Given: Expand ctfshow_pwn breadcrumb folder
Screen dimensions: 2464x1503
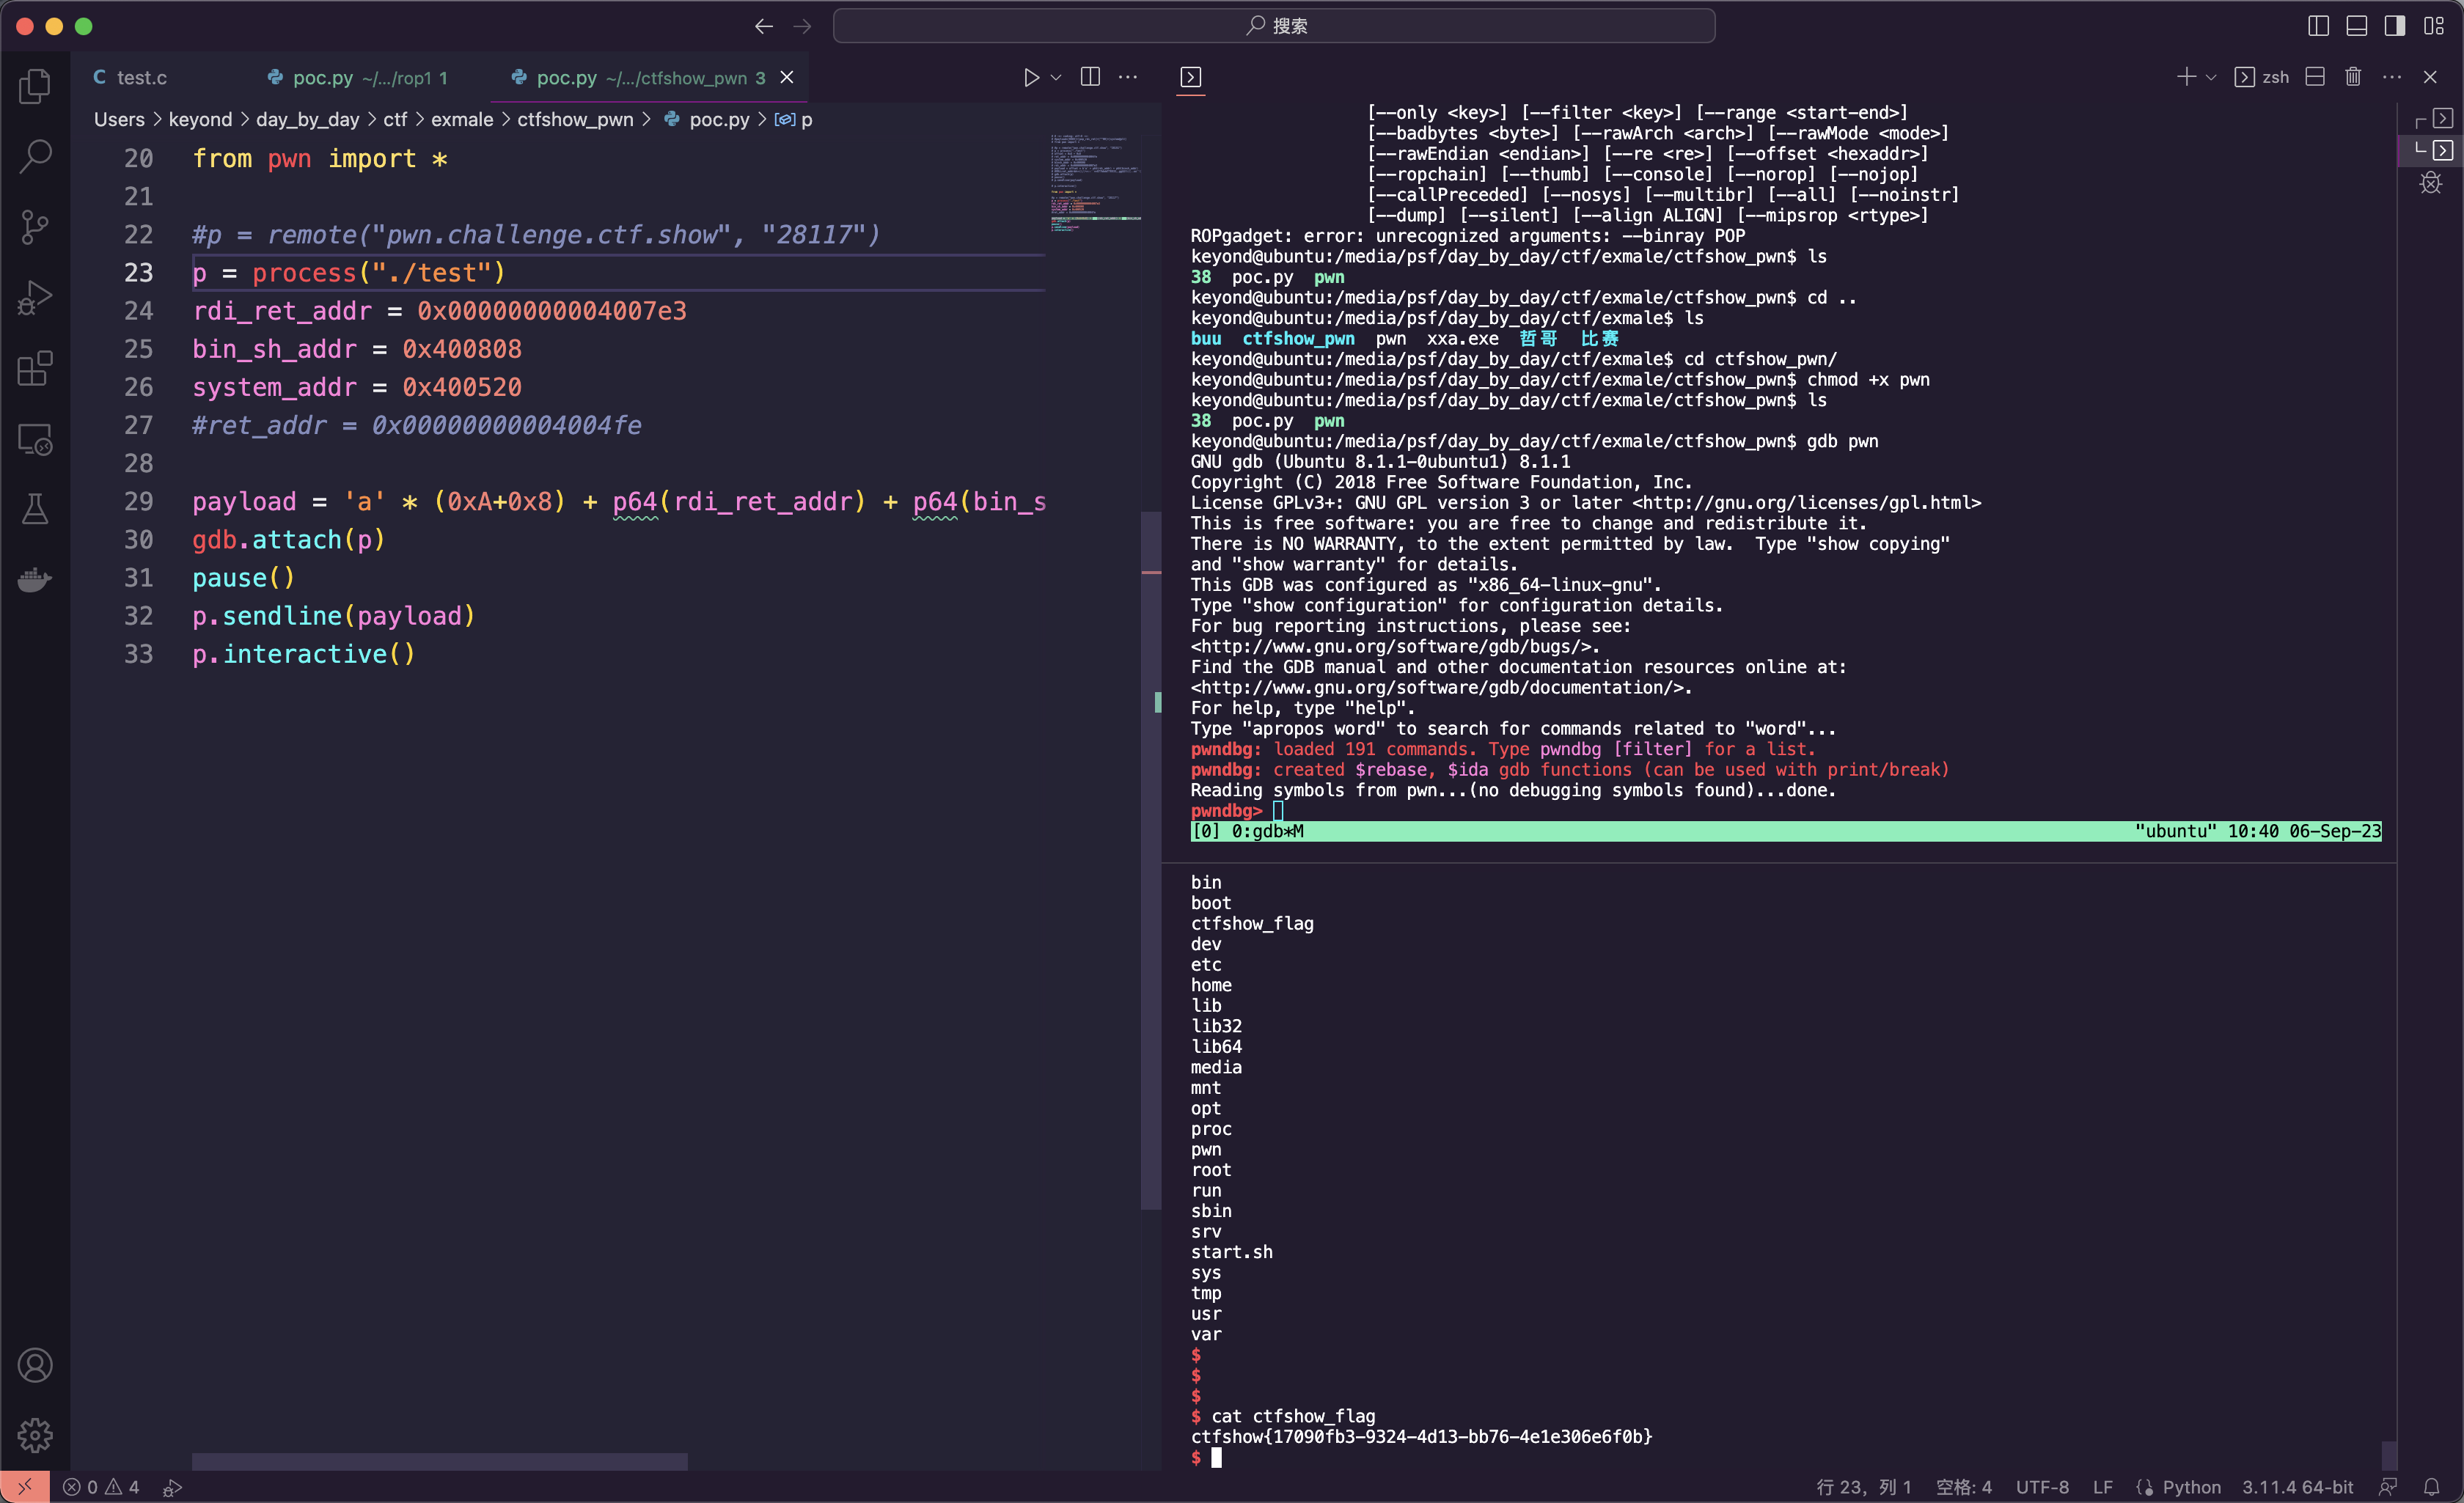Looking at the screenshot, I should [x=575, y=120].
